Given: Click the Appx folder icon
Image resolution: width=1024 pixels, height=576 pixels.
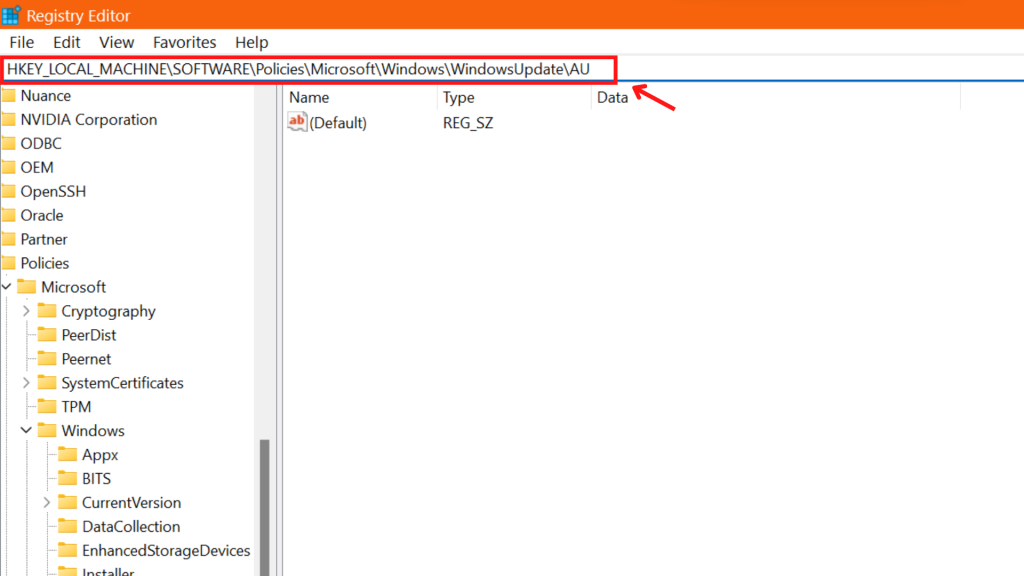Looking at the screenshot, I should 67,455.
